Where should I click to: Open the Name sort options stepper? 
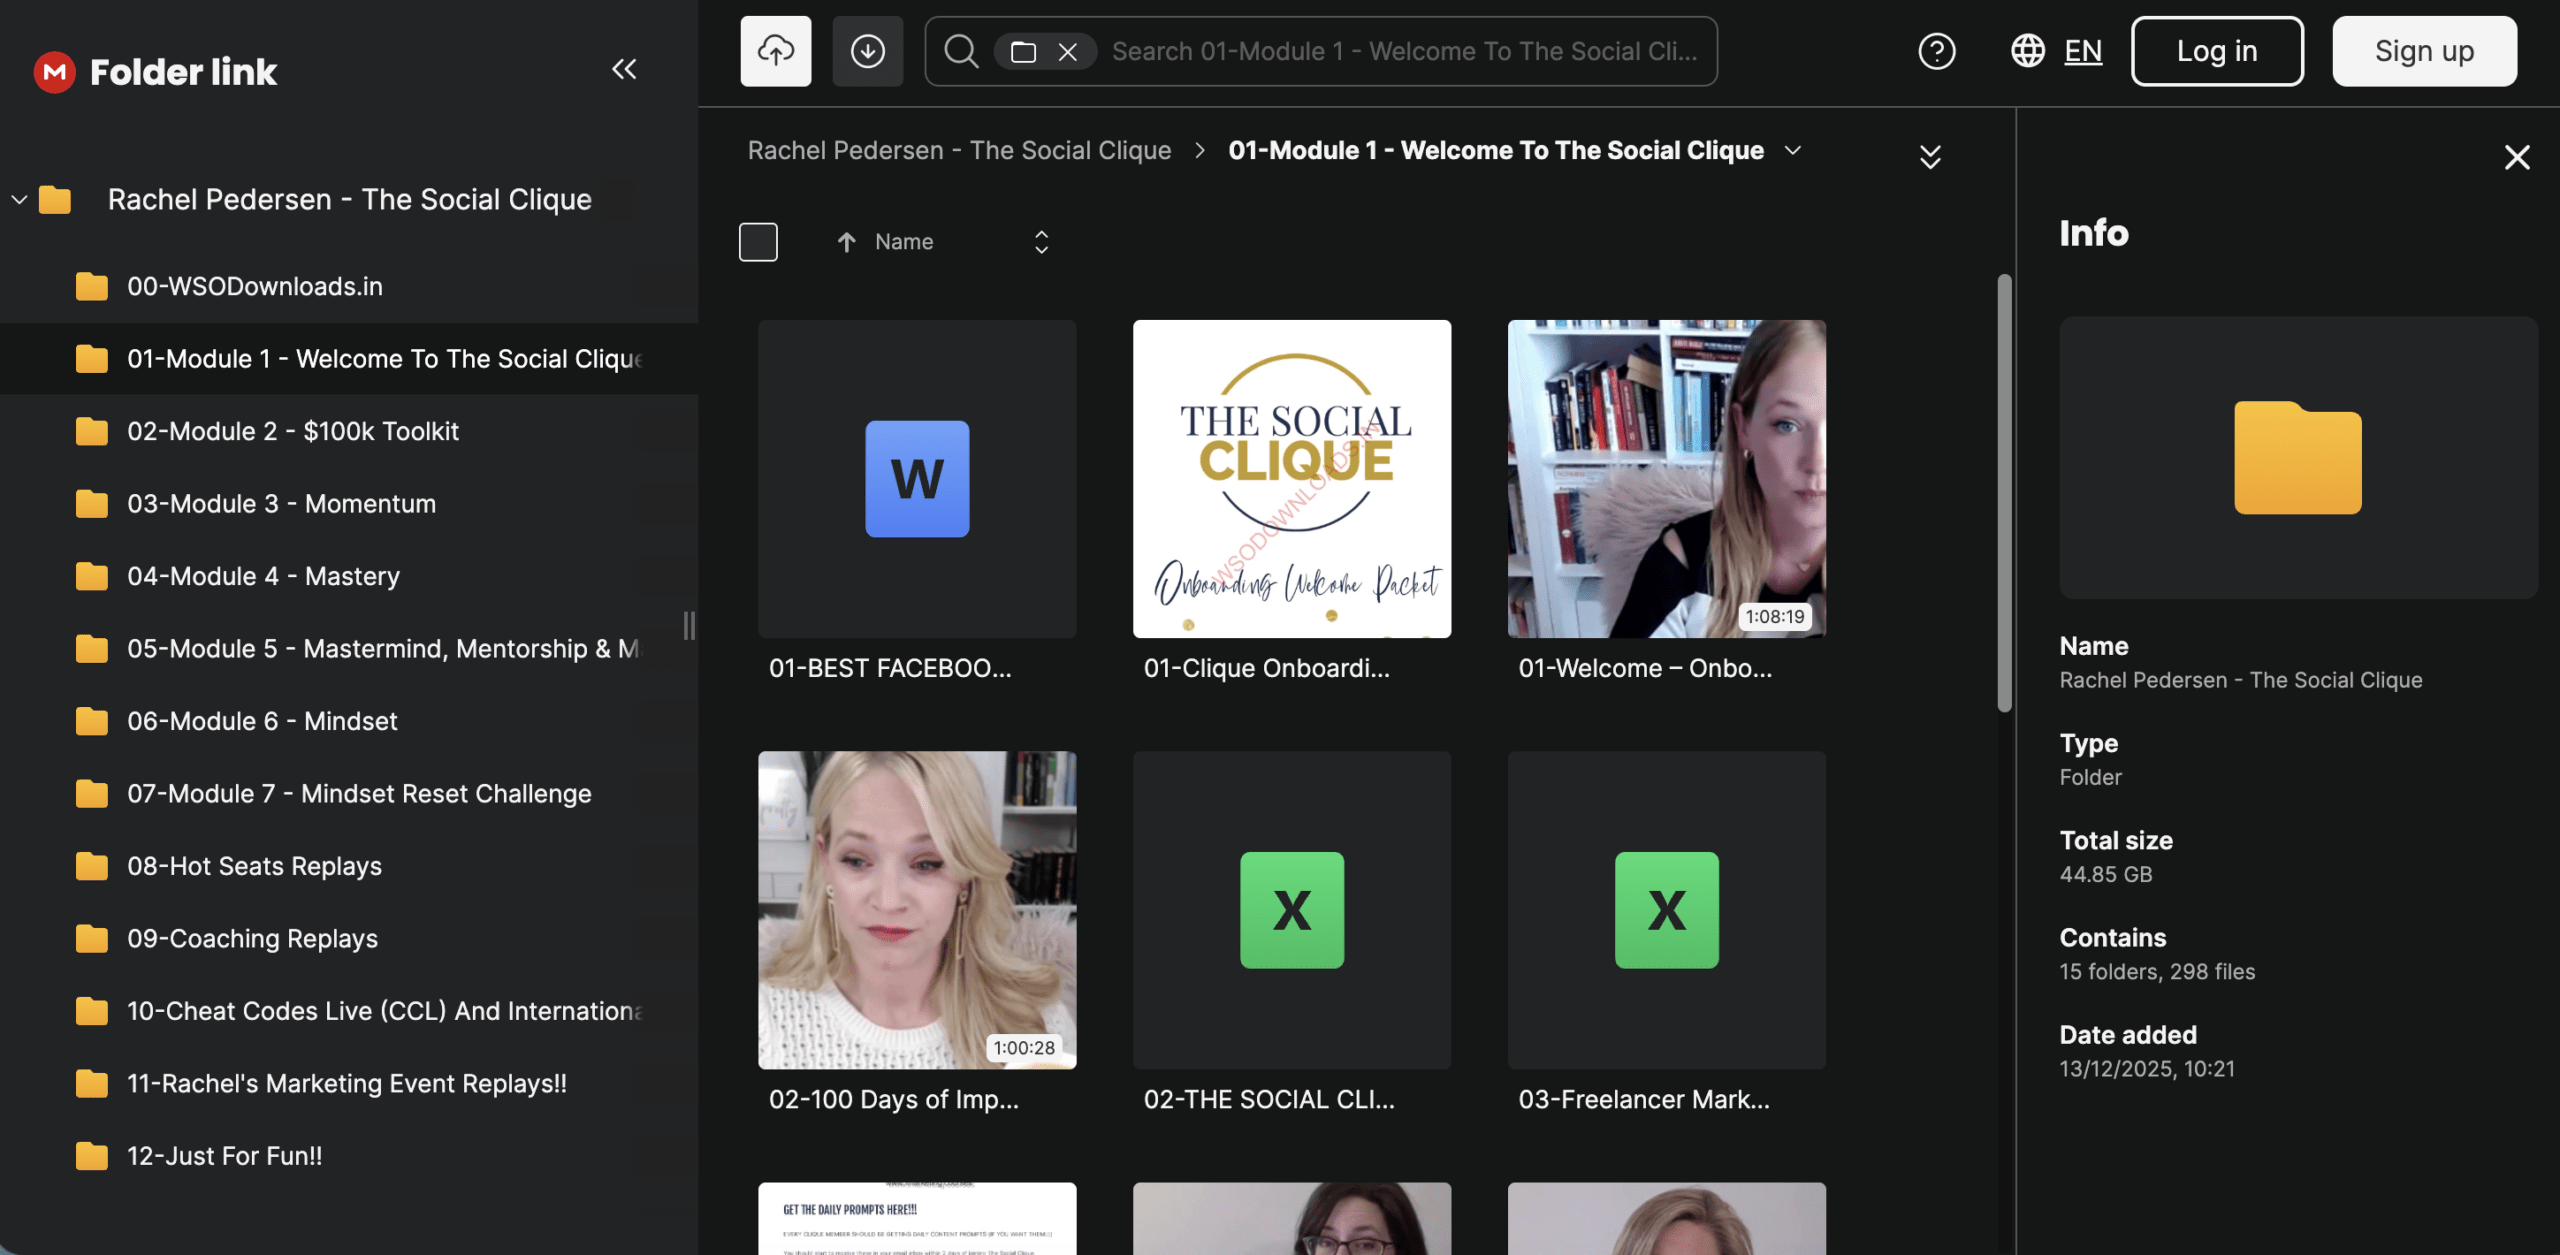(1041, 242)
